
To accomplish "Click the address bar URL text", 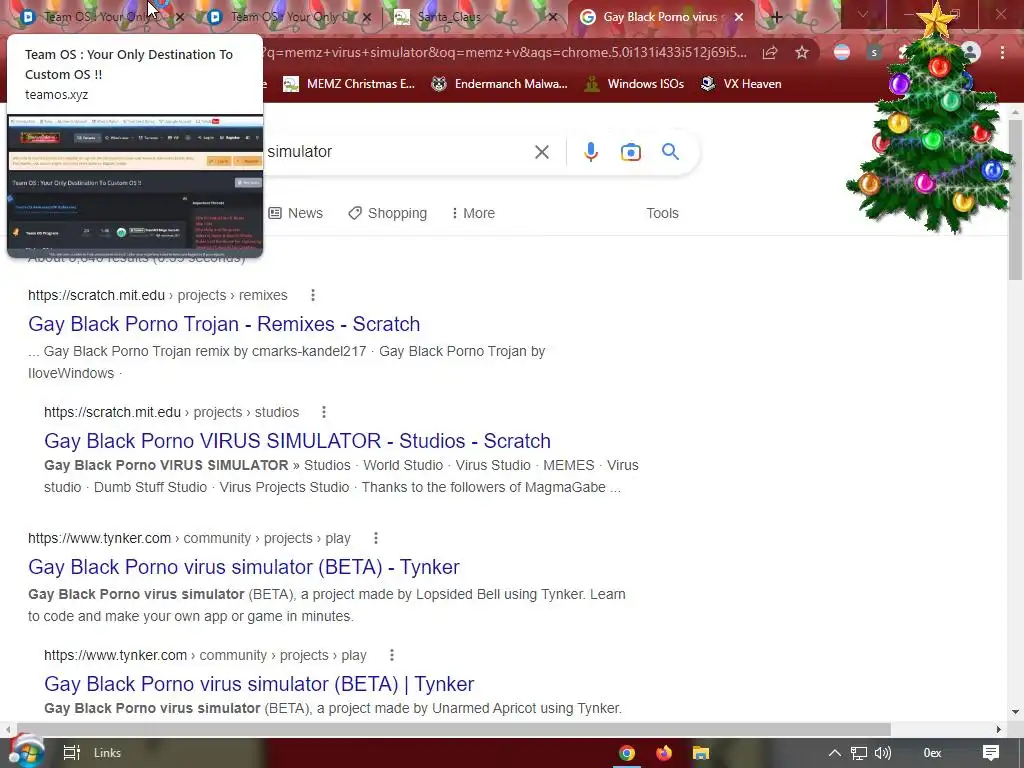I will pos(503,52).
